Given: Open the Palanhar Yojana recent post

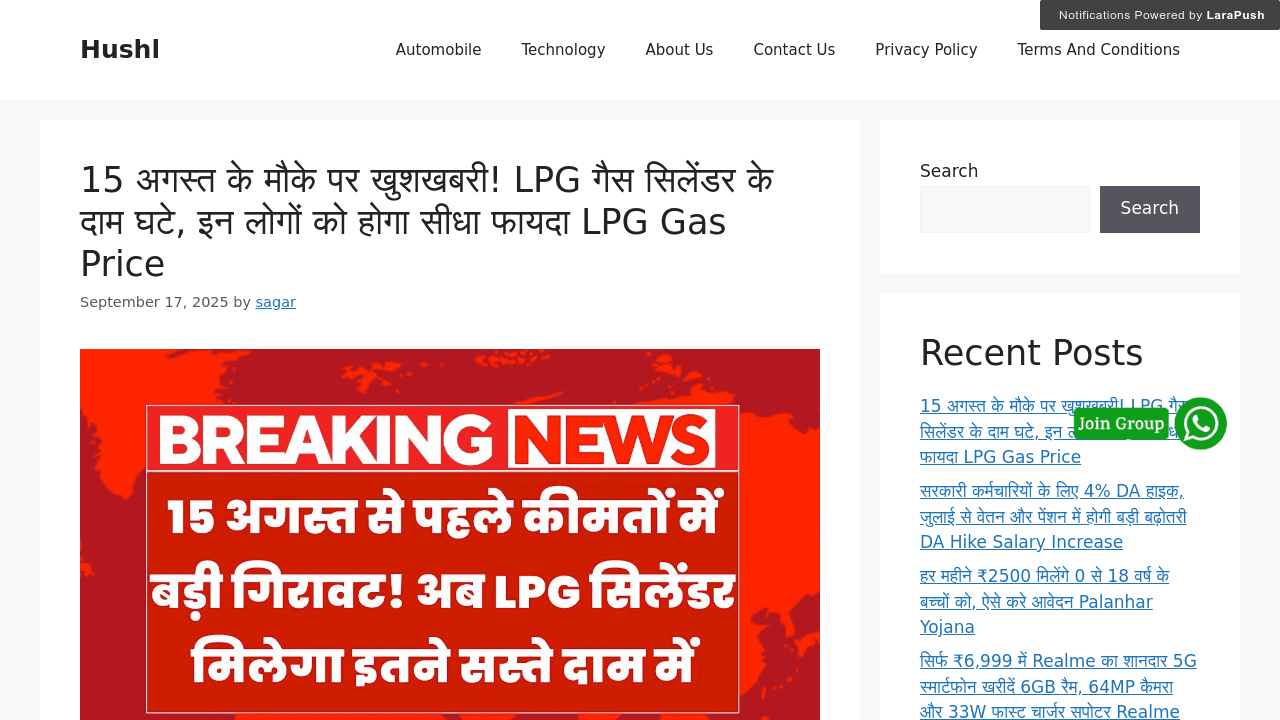Looking at the screenshot, I should pos(1045,602).
